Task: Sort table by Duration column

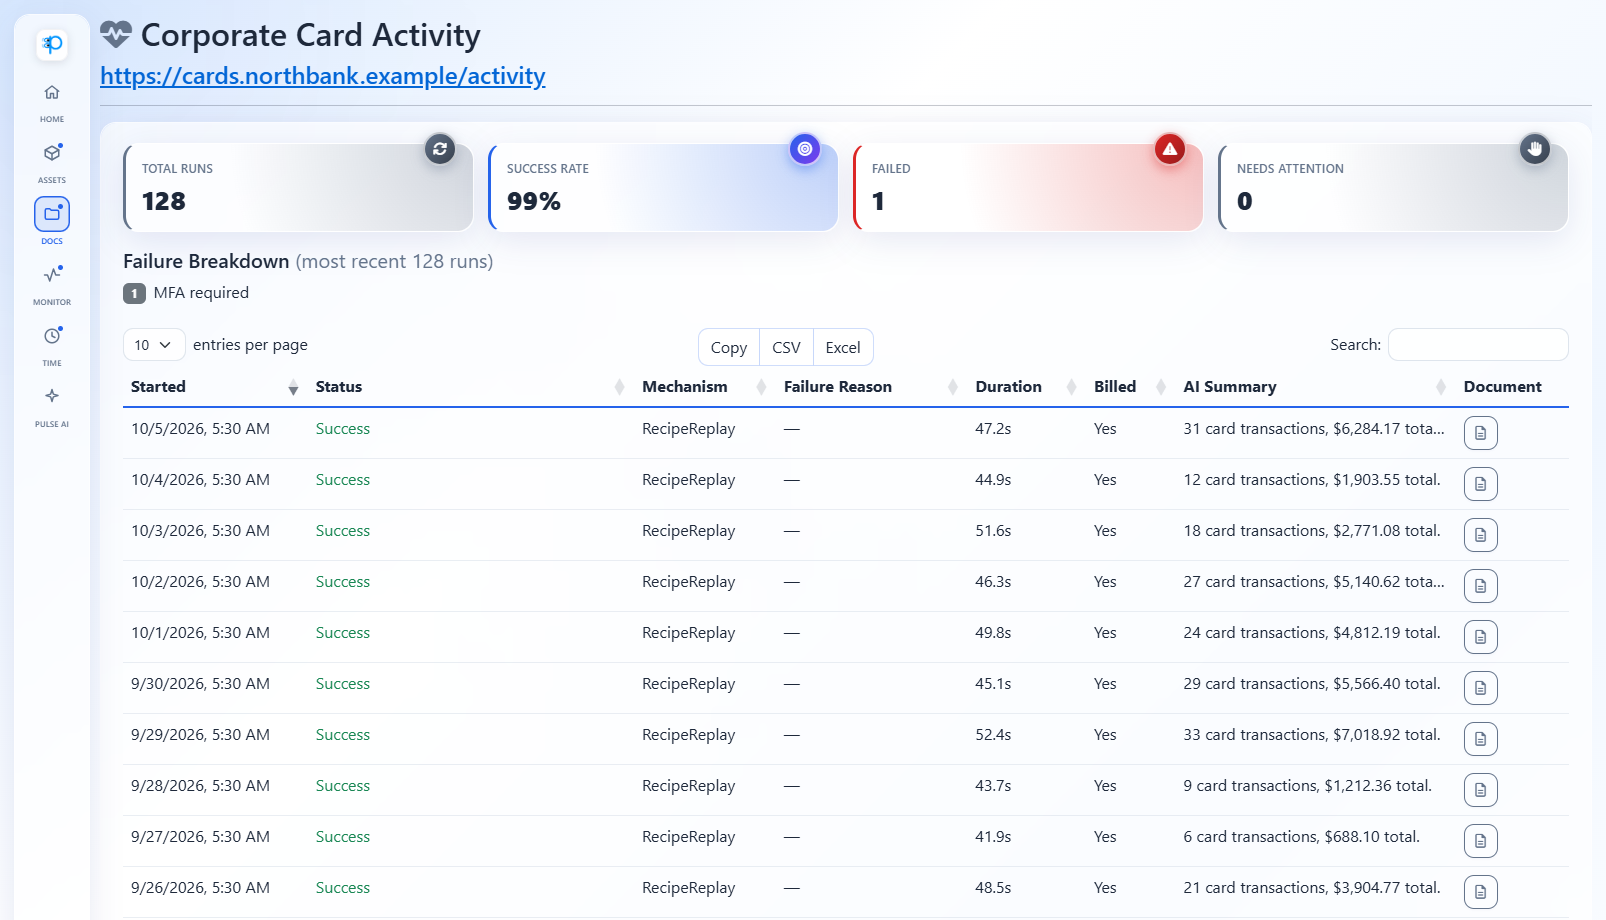Action: (x=1027, y=387)
